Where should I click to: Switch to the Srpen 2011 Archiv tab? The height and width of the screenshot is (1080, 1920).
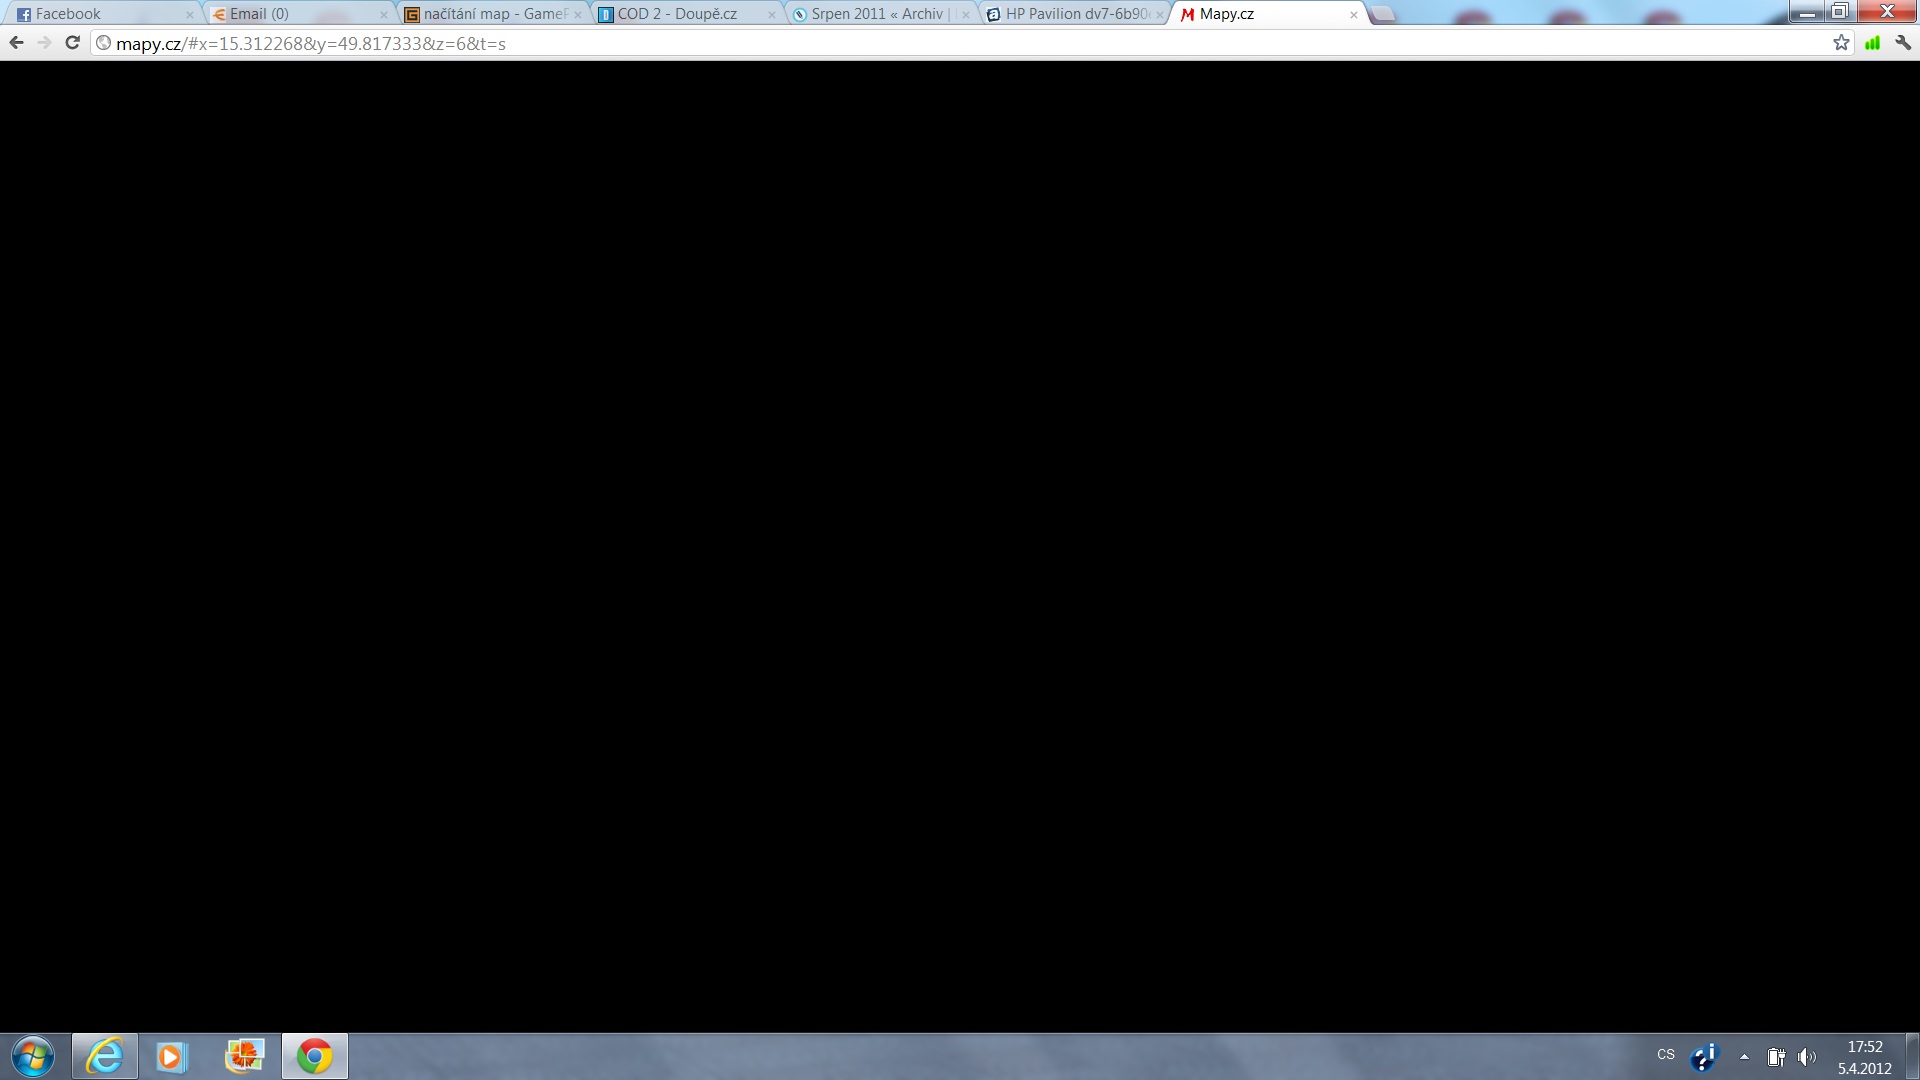click(x=878, y=14)
